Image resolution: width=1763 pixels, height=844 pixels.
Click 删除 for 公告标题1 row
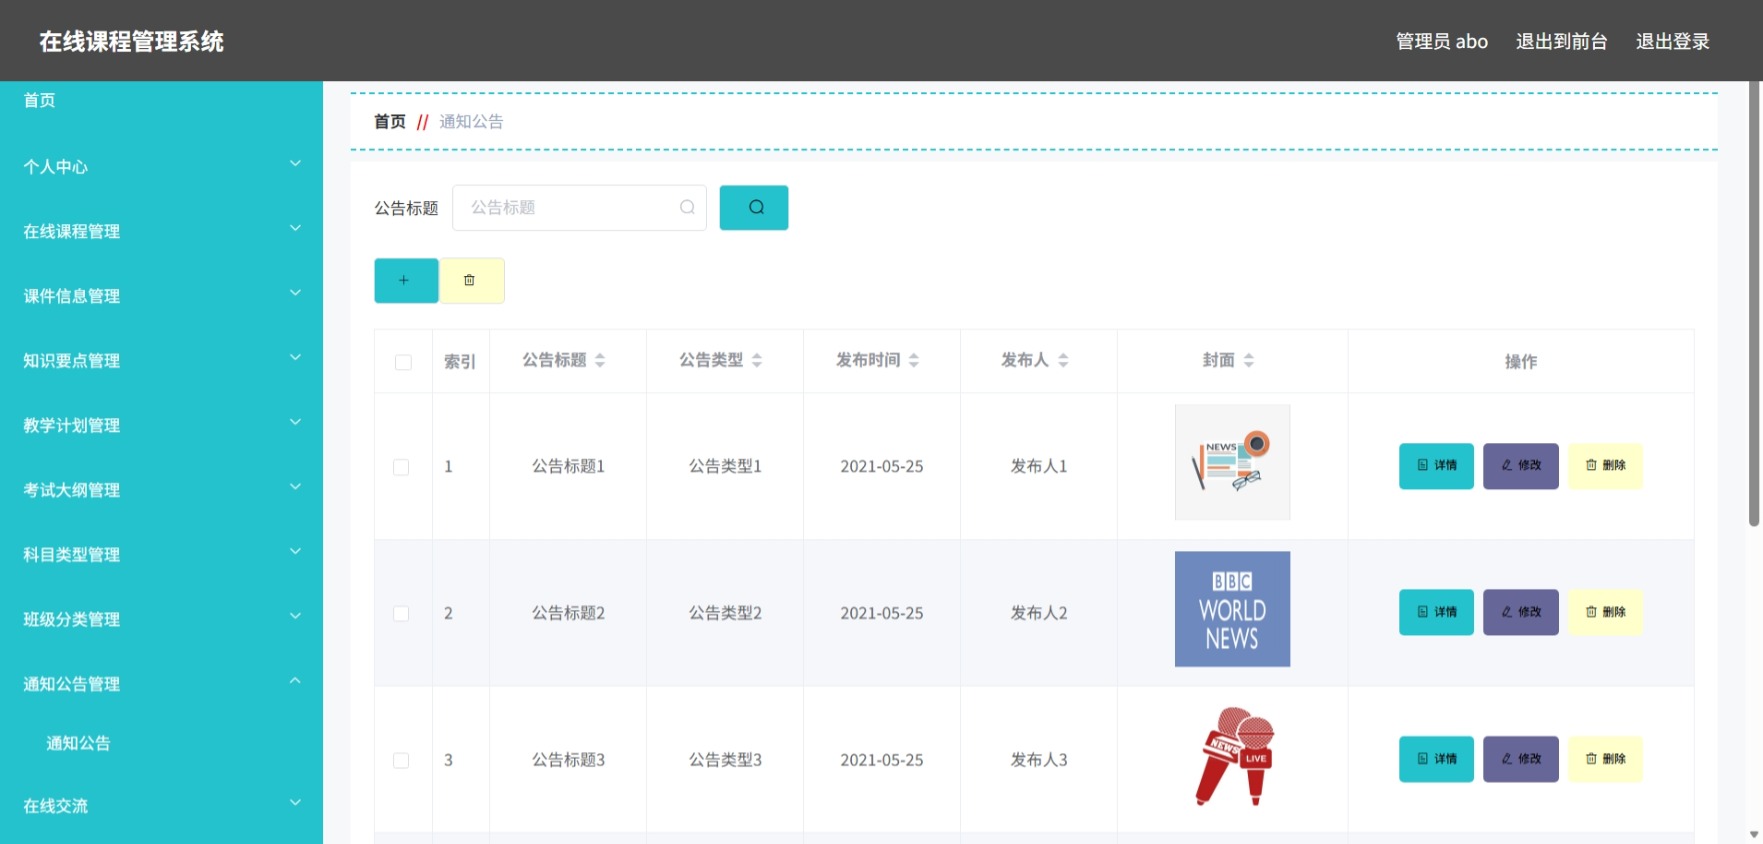click(x=1605, y=466)
